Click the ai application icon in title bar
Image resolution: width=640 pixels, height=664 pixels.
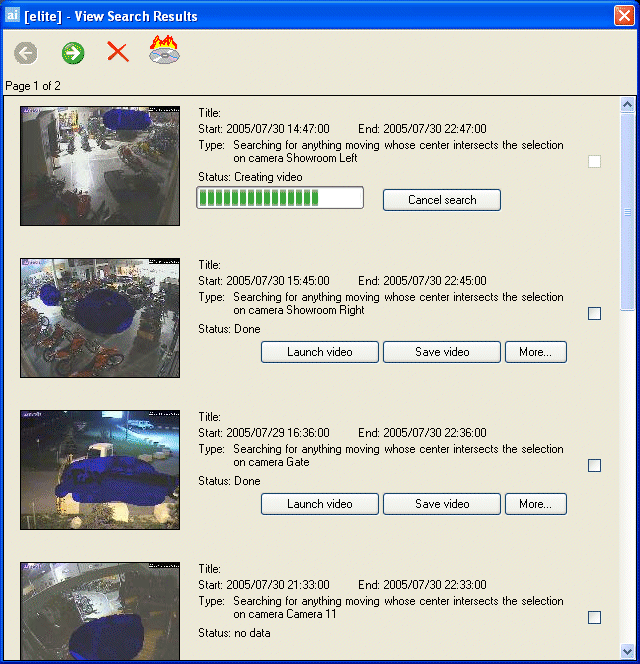coord(12,15)
